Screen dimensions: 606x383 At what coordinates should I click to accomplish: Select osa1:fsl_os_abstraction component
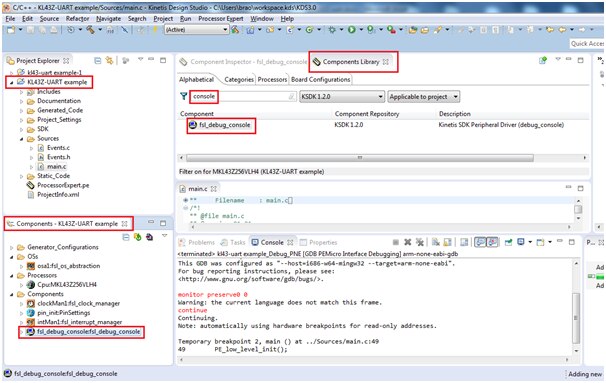coord(68,266)
